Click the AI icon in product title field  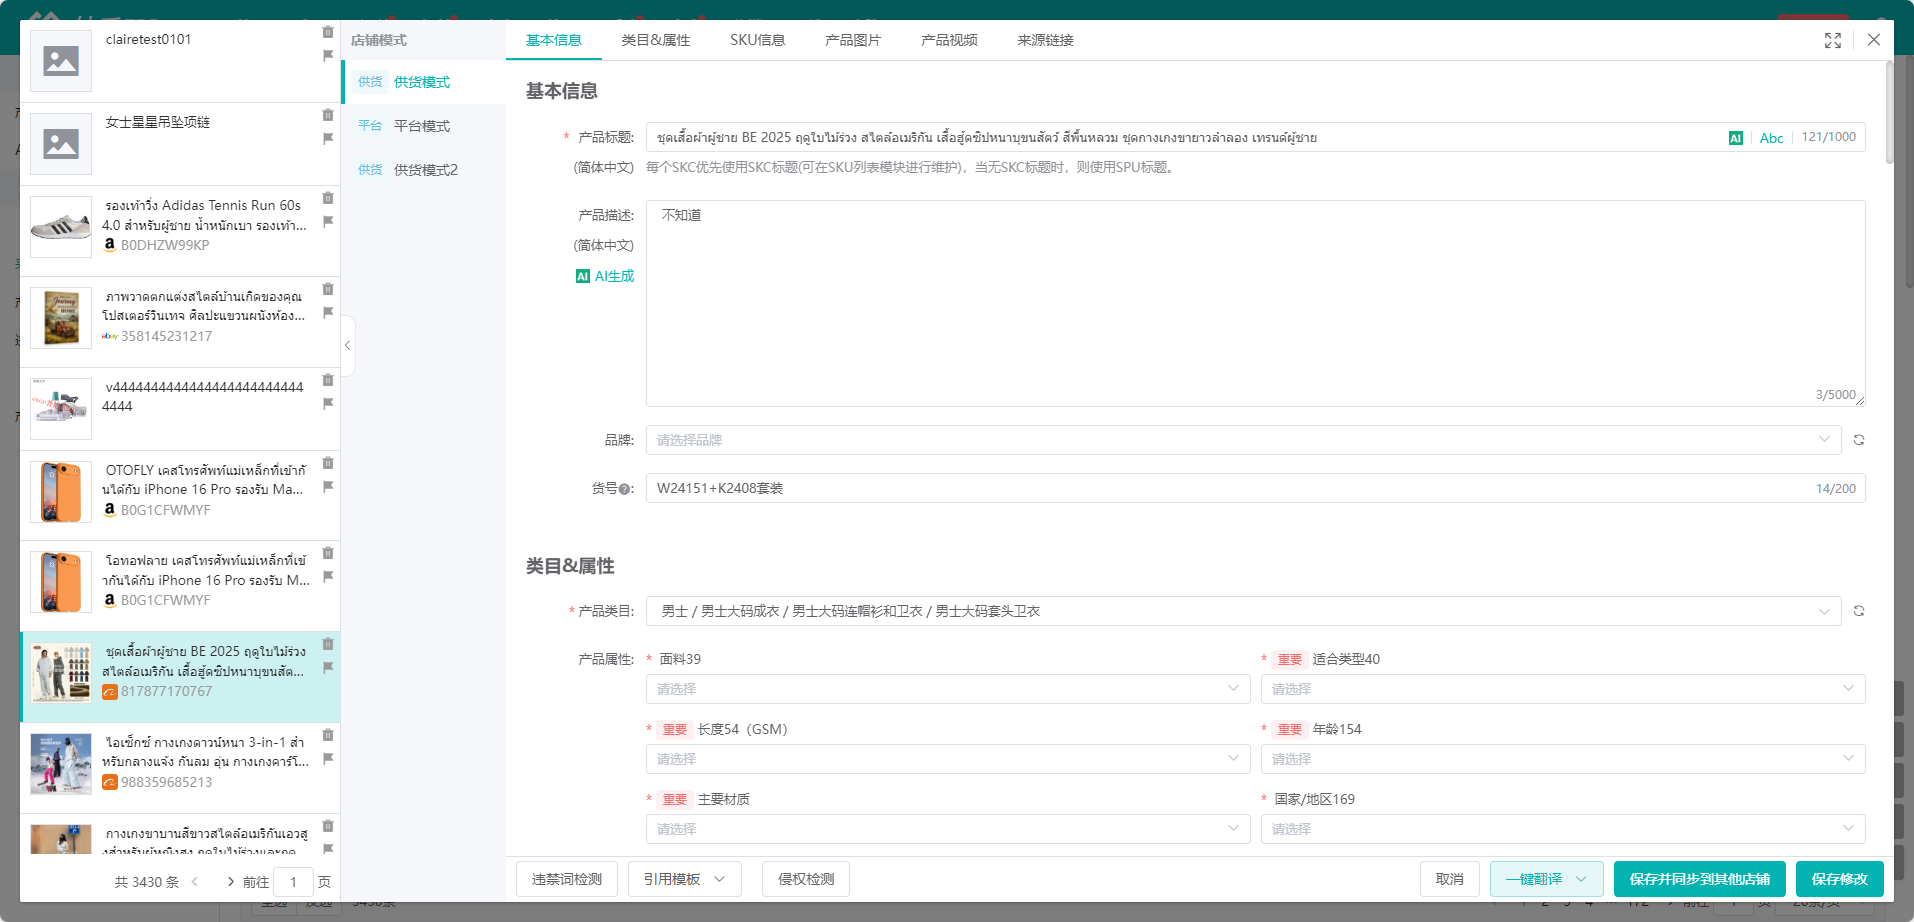[x=1735, y=138]
